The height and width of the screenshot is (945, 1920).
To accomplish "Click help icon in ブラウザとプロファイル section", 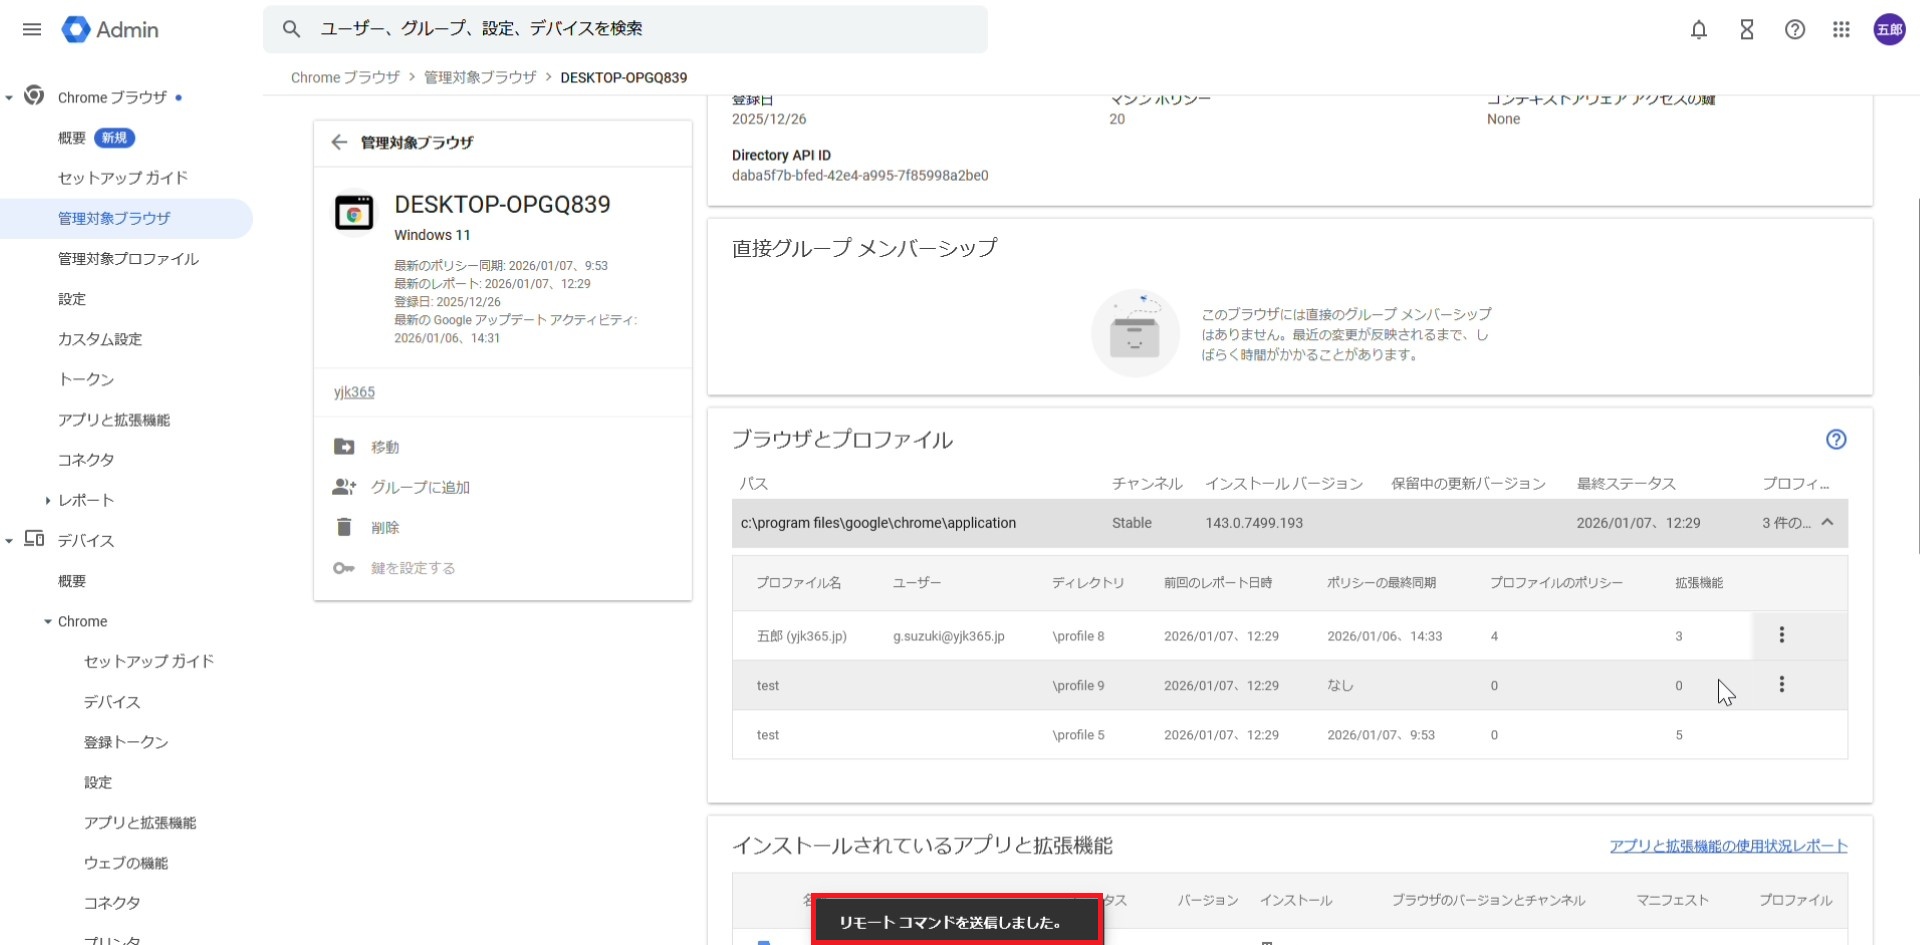I will [1835, 440].
